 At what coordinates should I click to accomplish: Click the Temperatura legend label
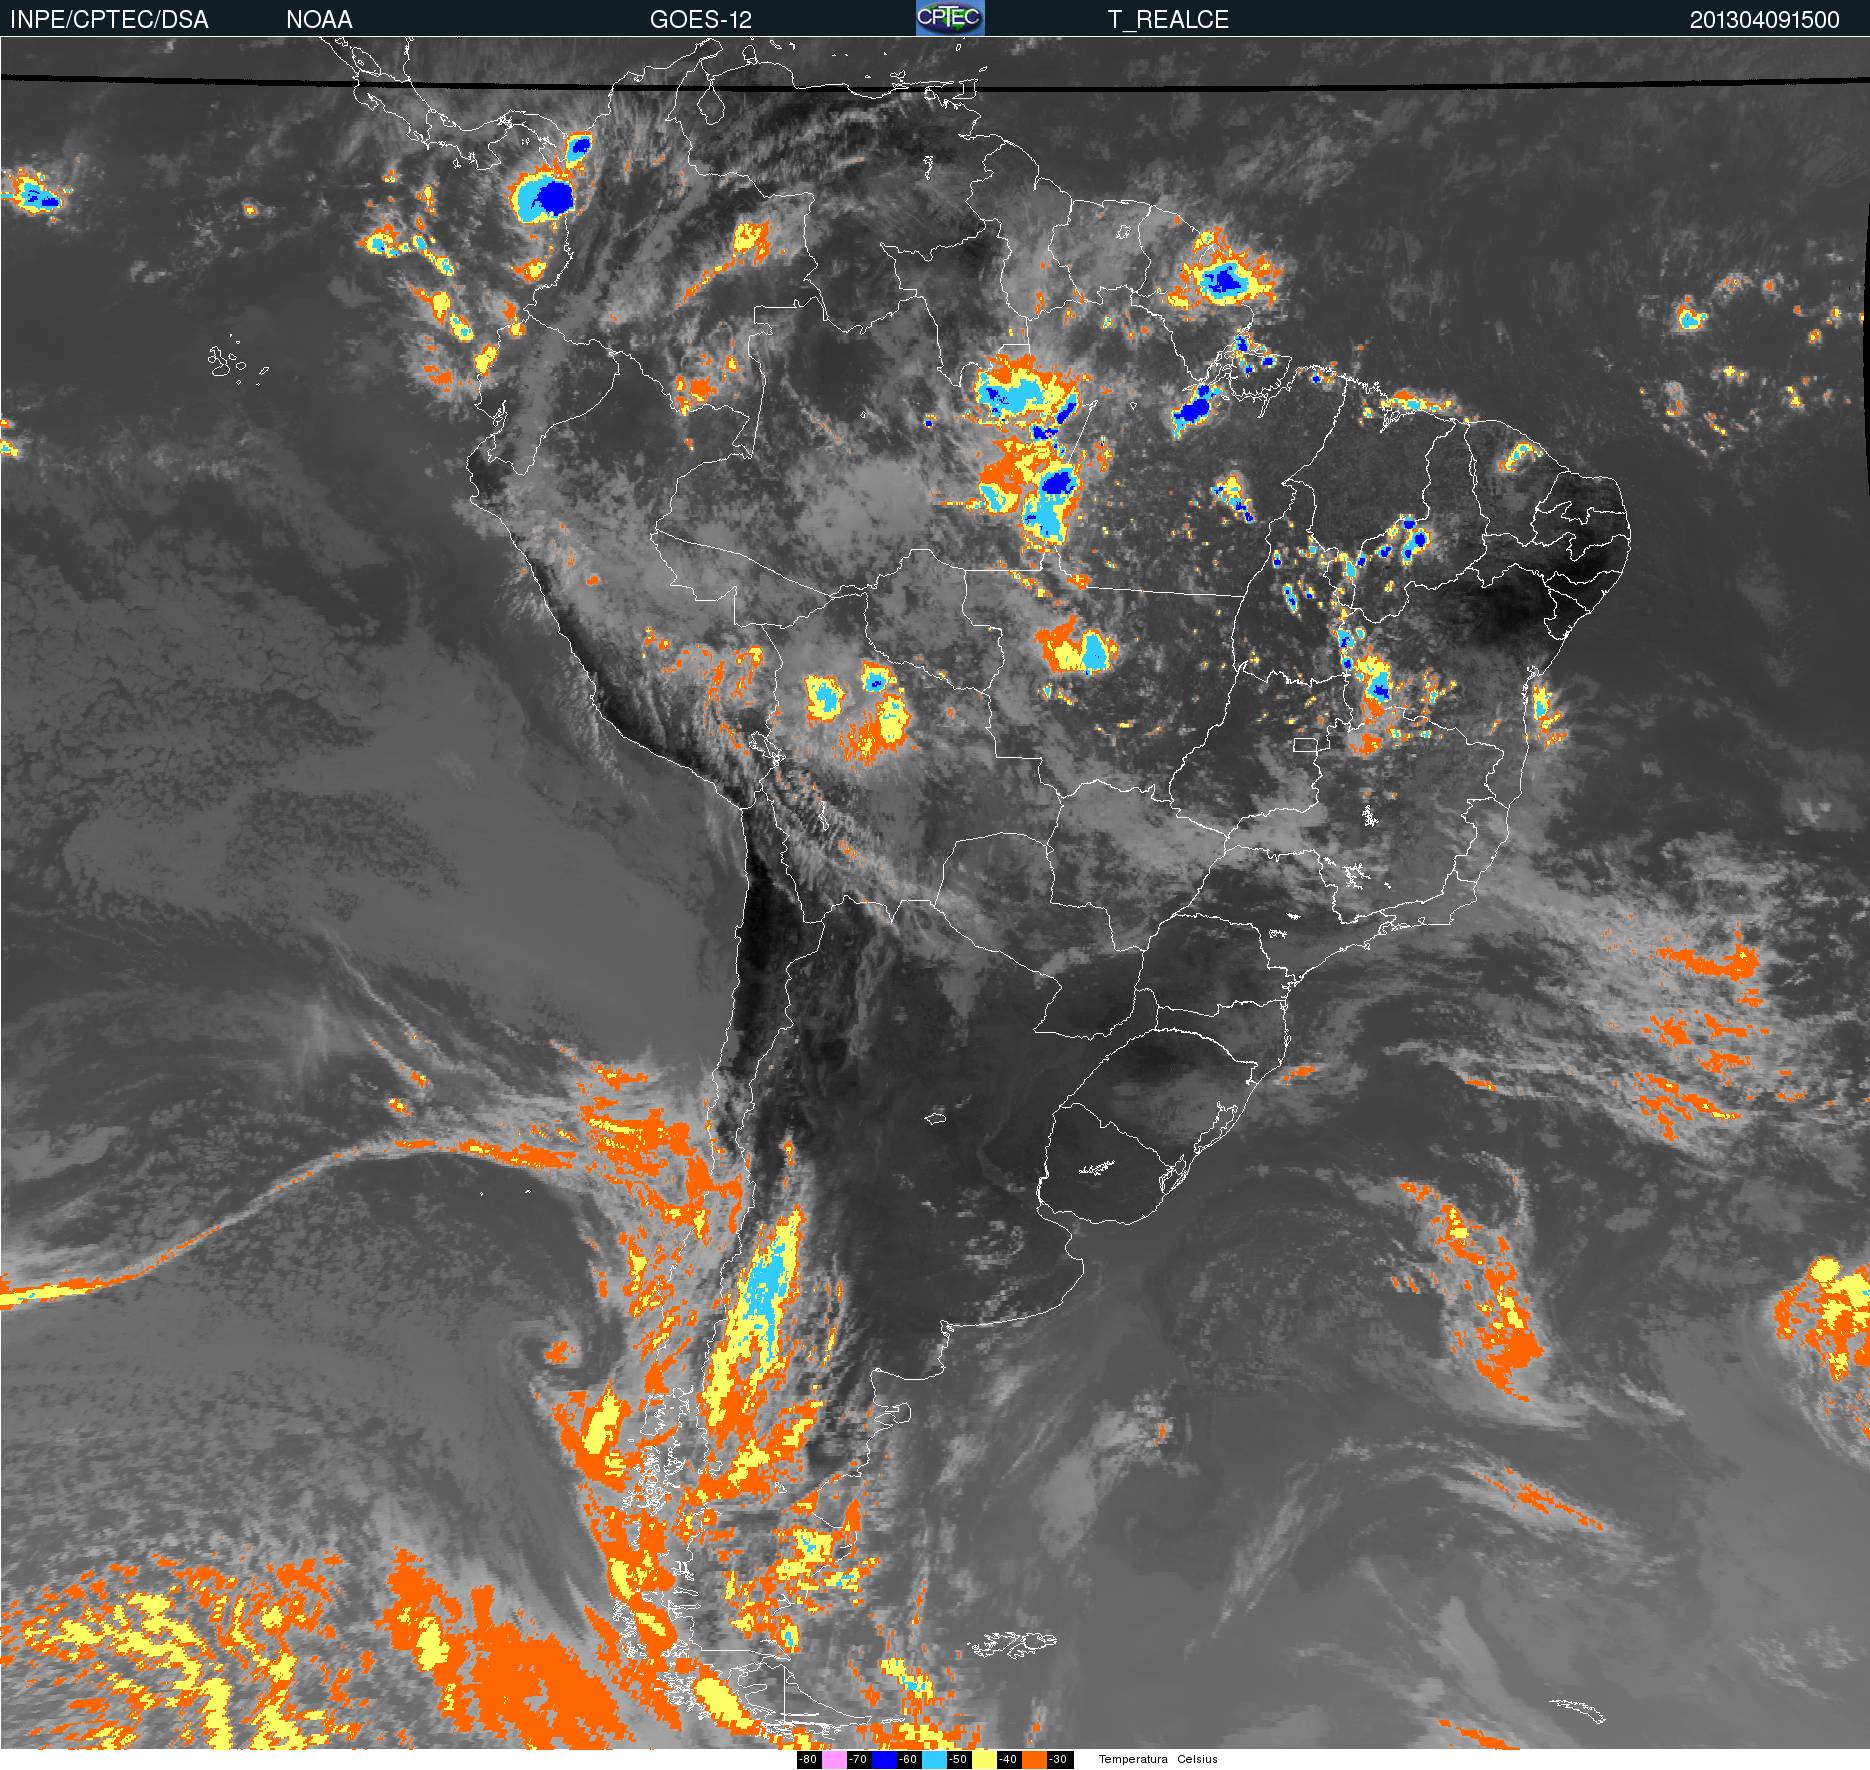[x=1133, y=1760]
